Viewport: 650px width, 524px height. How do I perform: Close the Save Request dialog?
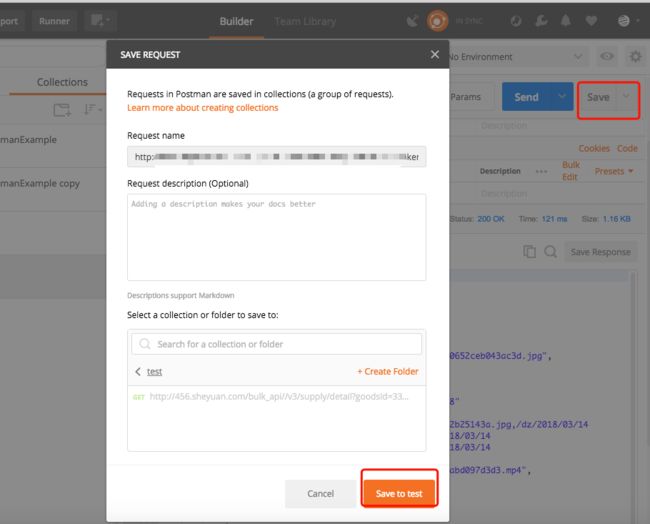(x=434, y=54)
